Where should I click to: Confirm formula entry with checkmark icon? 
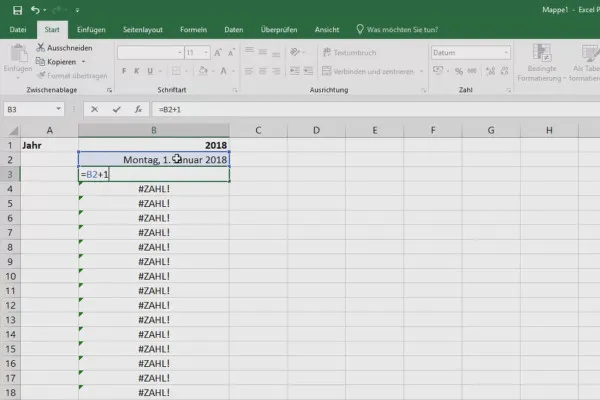click(116, 109)
